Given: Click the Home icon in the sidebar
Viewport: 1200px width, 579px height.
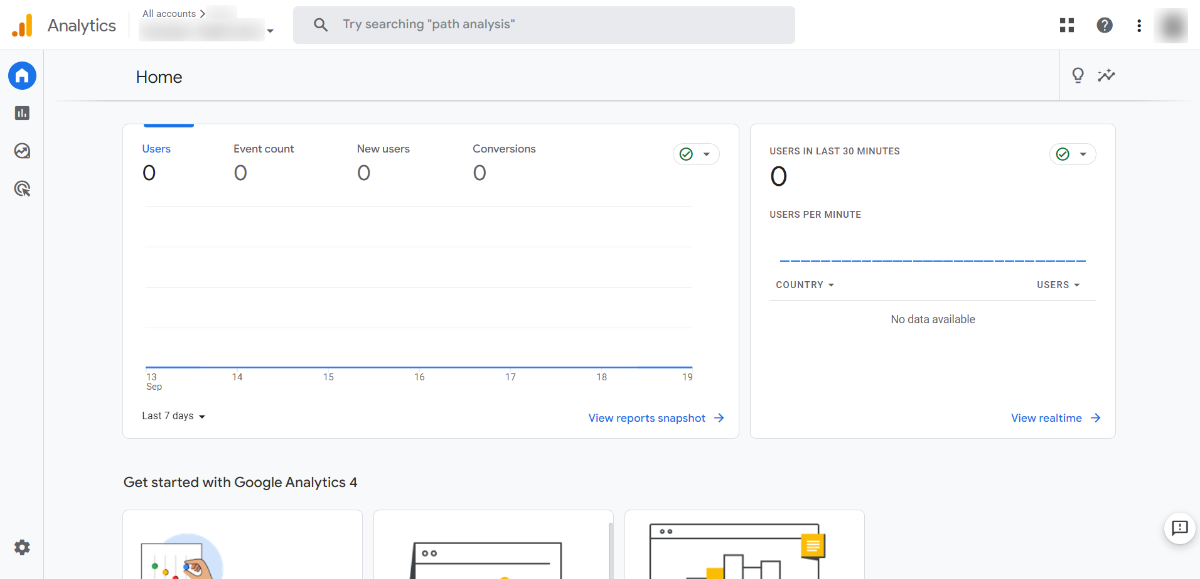Looking at the screenshot, I should [x=22, y=75].
